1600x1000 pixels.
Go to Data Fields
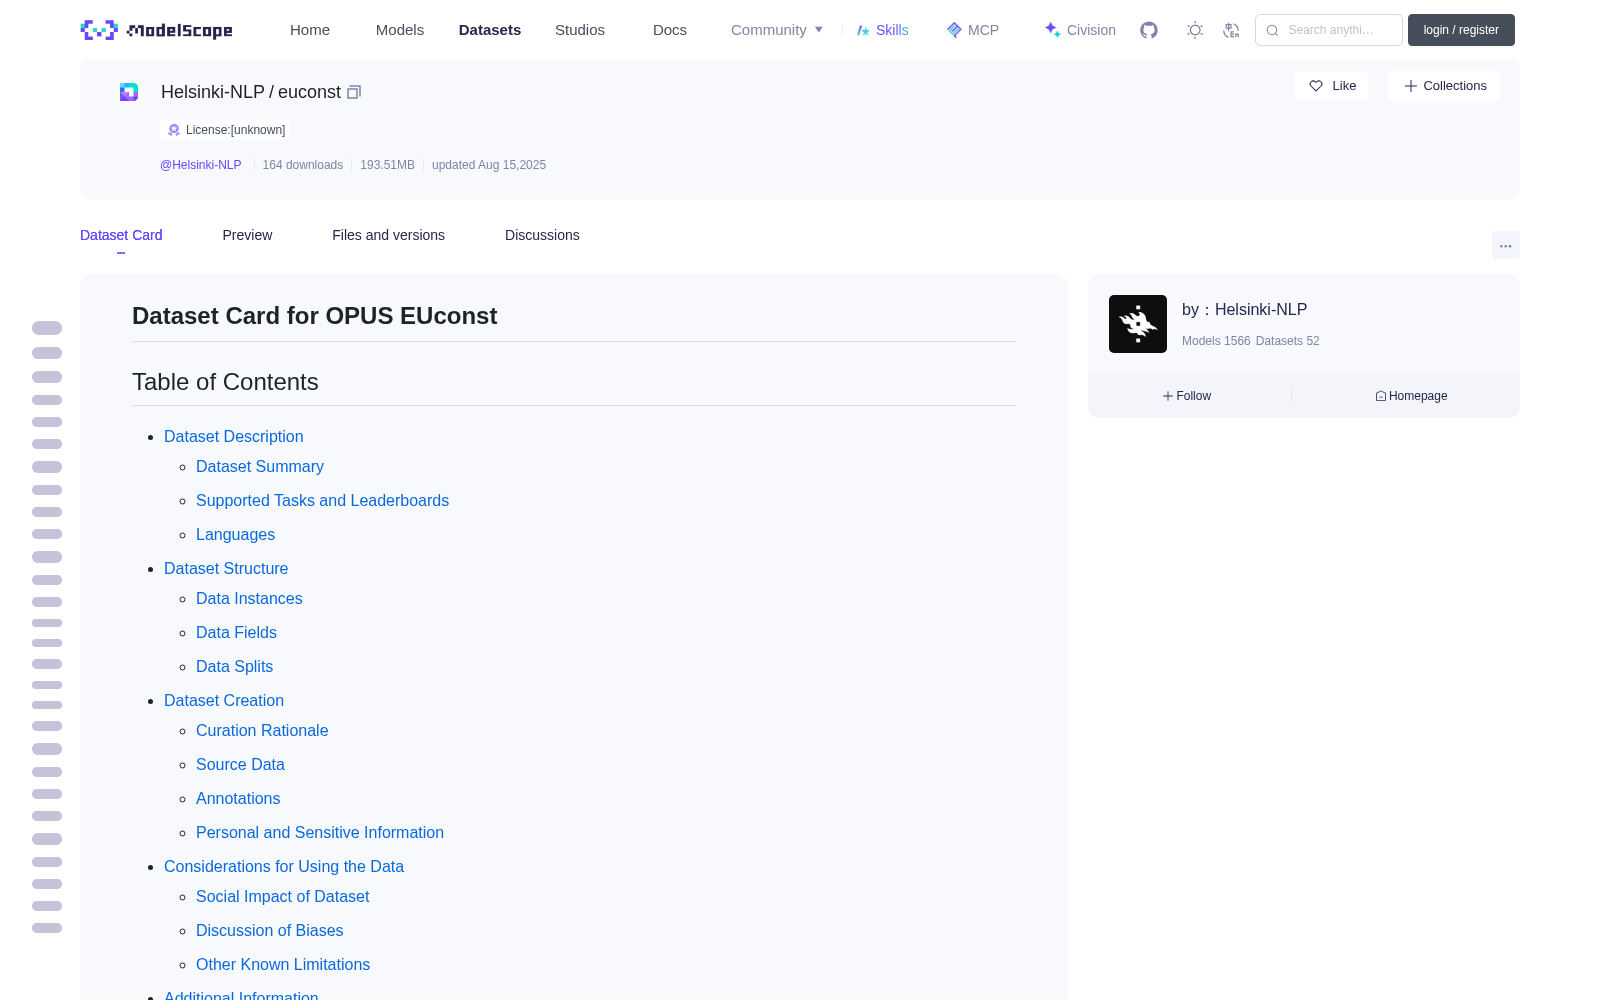[236, 633]
